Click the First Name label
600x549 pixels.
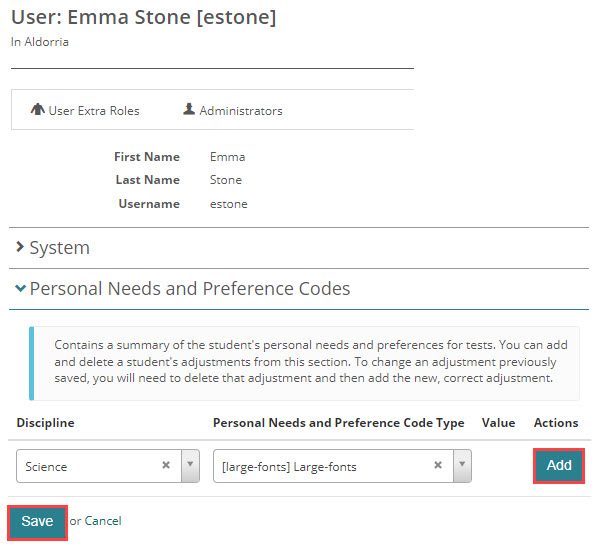pyautogui.click(x=147, y=157)
